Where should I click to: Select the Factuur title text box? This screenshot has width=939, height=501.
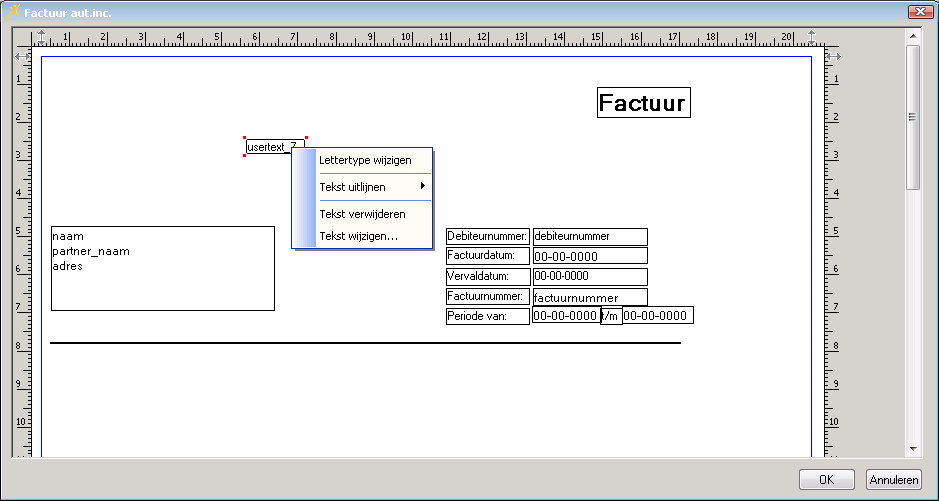pos(643,103)
